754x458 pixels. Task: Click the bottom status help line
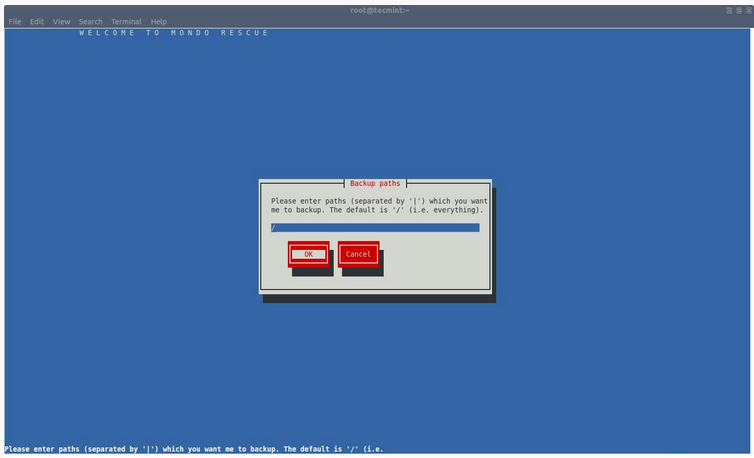(194, 449)
